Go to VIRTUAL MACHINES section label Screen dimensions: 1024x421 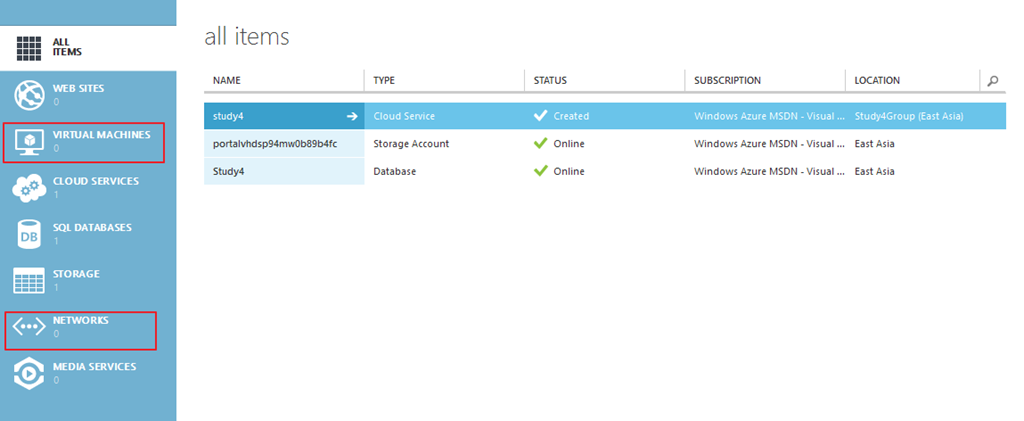(x=101, y=134)
